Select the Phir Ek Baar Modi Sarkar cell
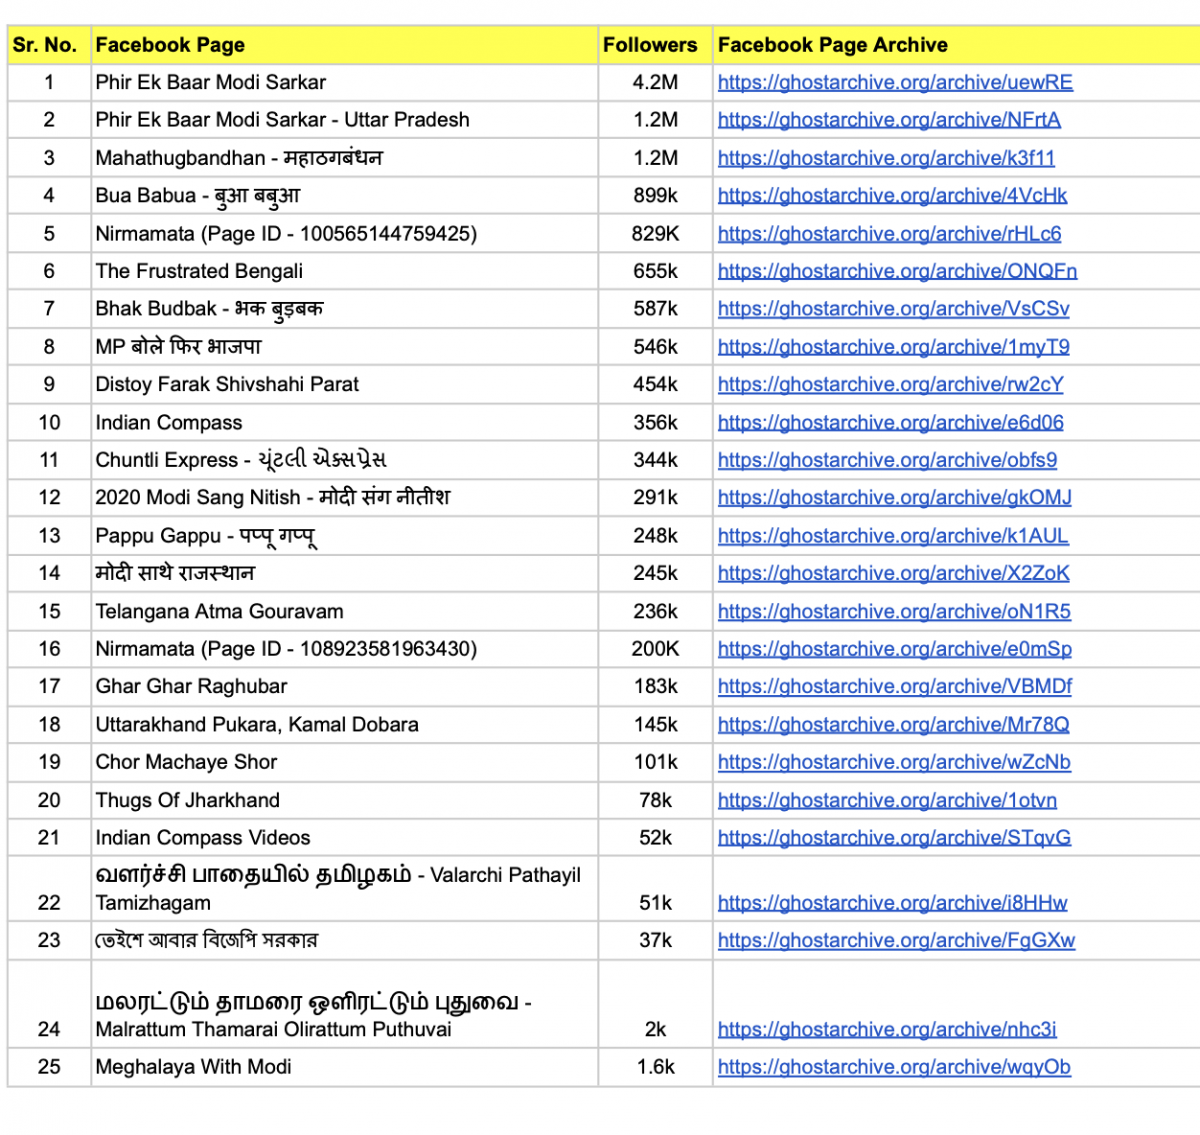1200x1135 pixels. (211, 83)
